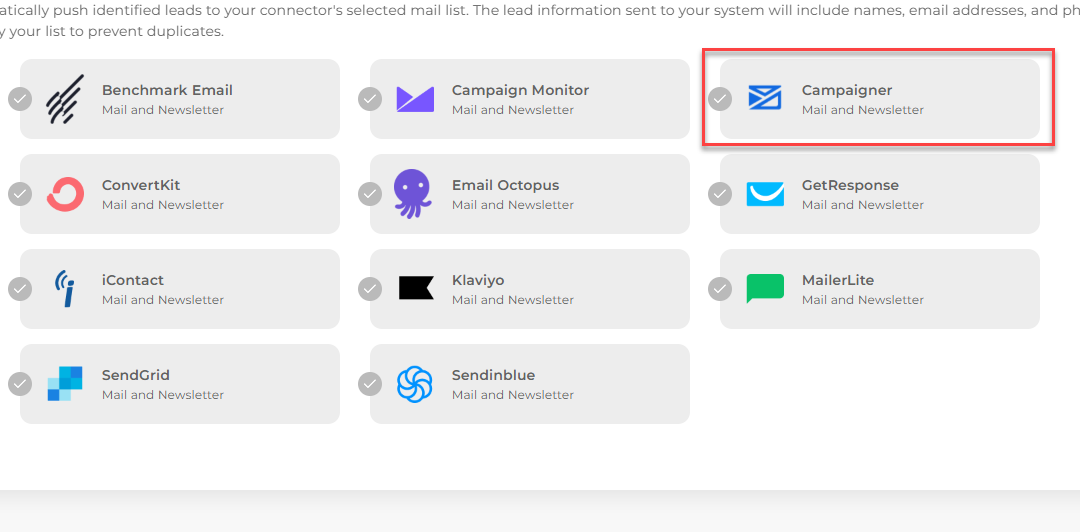Select the Sendinblue title text
Viewport: 1080px width, 532px height.
[x=493, y=376]
